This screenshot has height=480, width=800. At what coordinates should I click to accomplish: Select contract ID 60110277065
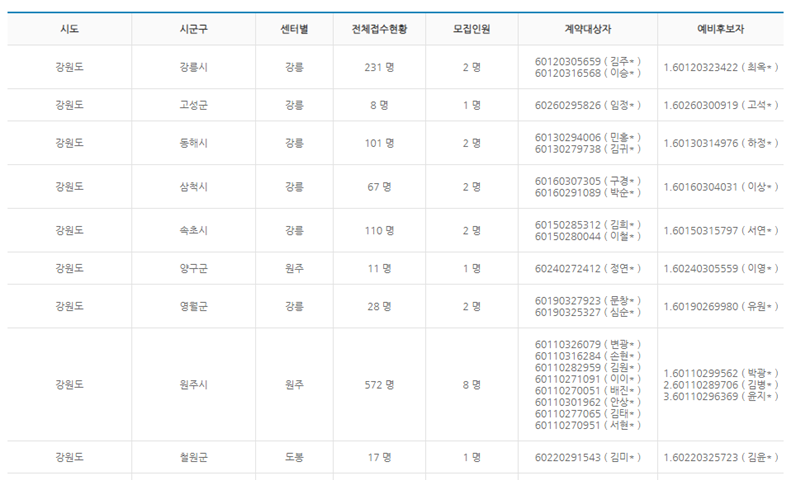568,414
